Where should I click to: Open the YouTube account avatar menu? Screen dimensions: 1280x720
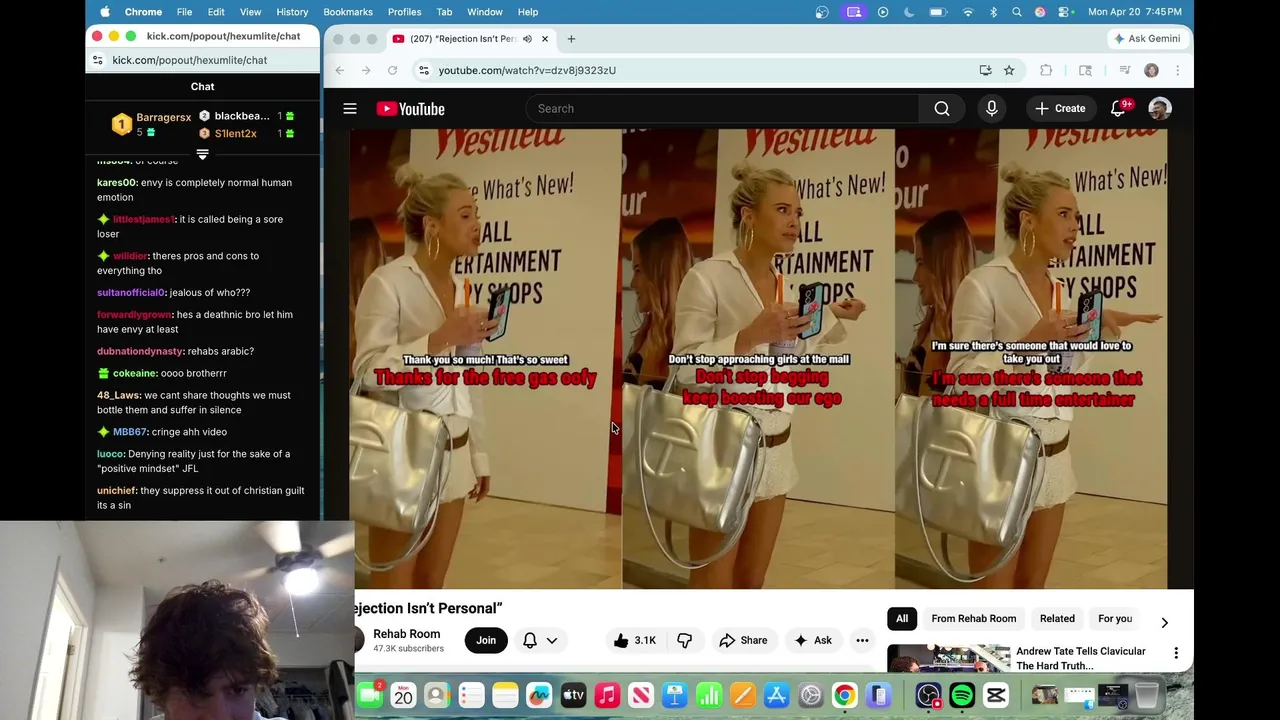[x=1160, y=109]
